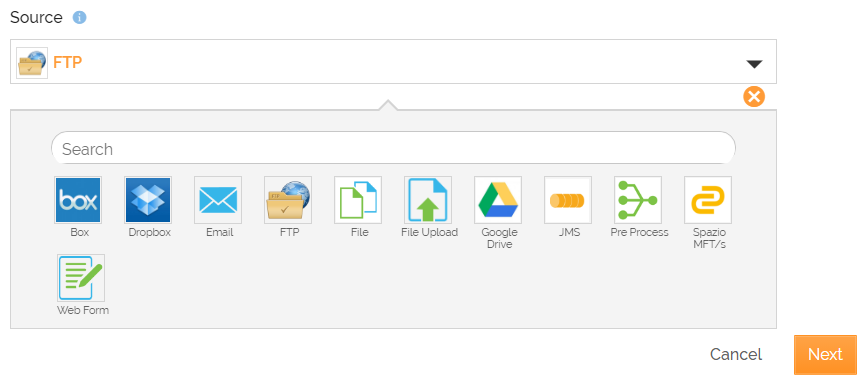860x384 pixels.
Task: Select the FTP folder icon in the grid
Action: pos(288,200)
